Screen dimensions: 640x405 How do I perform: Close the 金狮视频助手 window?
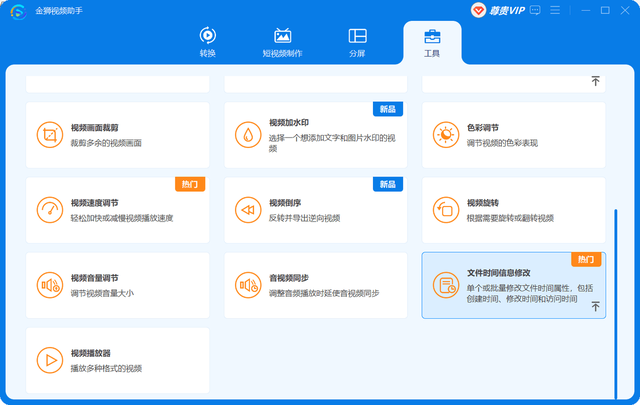(x=625, y=10)
